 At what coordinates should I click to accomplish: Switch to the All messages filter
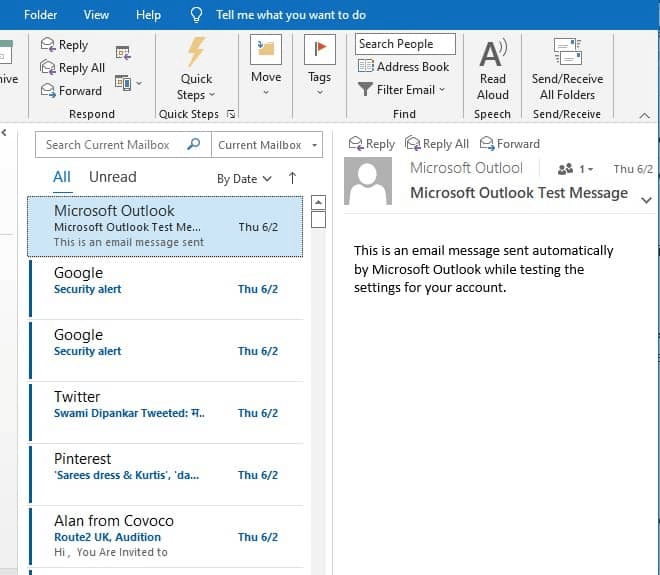[62, 177]
